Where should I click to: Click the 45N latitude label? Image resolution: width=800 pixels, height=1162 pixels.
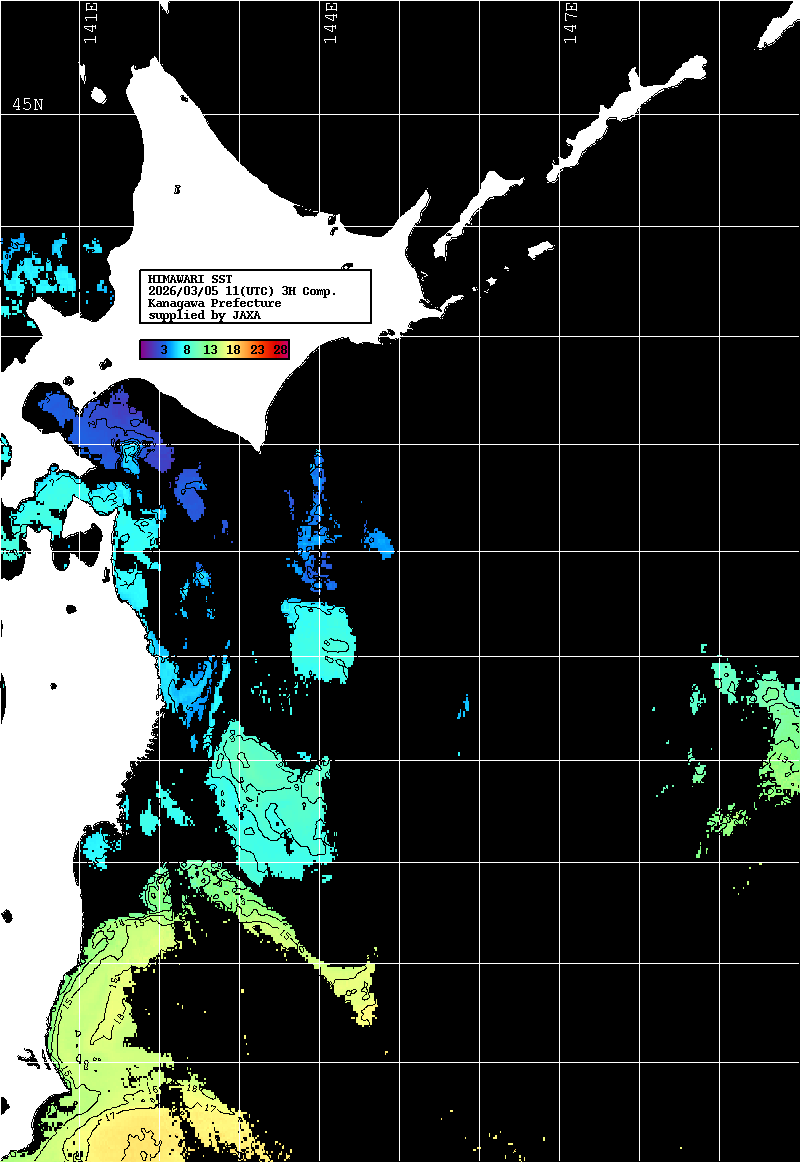tap(28, 105)
